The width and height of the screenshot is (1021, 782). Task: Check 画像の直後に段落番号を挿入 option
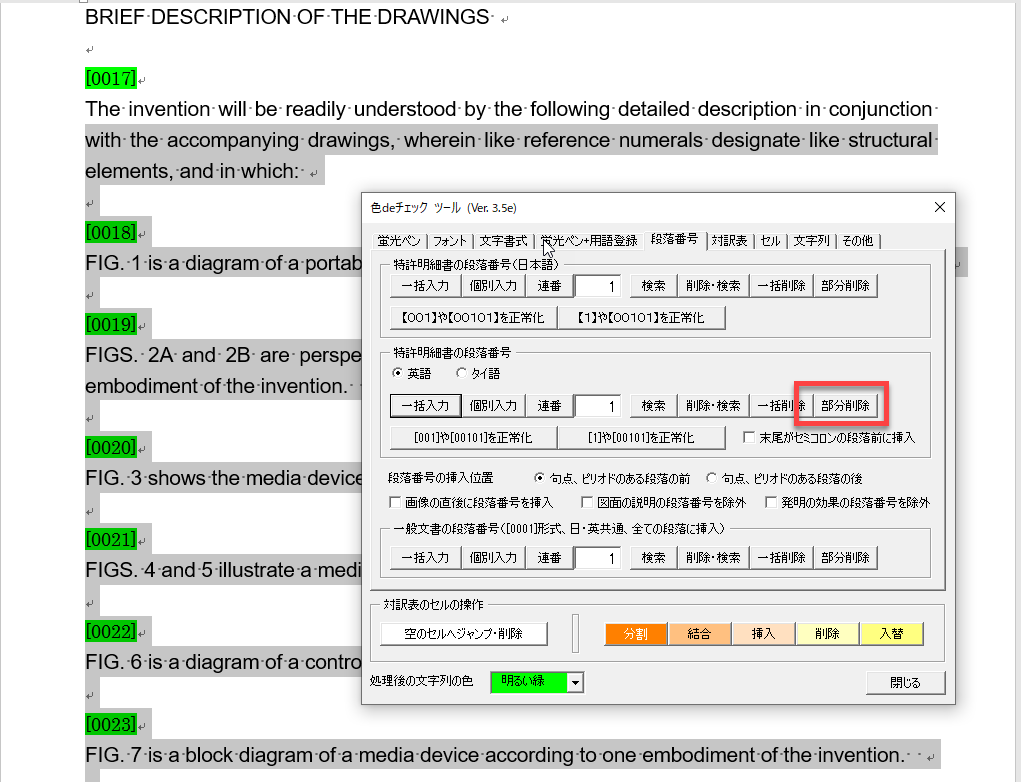(395, 503)
